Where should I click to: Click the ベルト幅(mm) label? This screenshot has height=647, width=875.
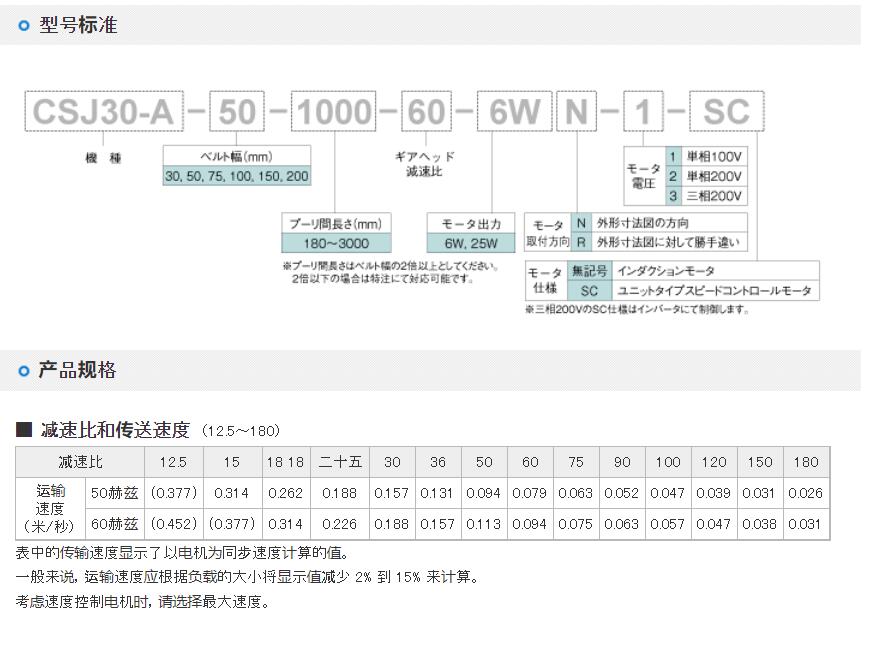(237, 156)
